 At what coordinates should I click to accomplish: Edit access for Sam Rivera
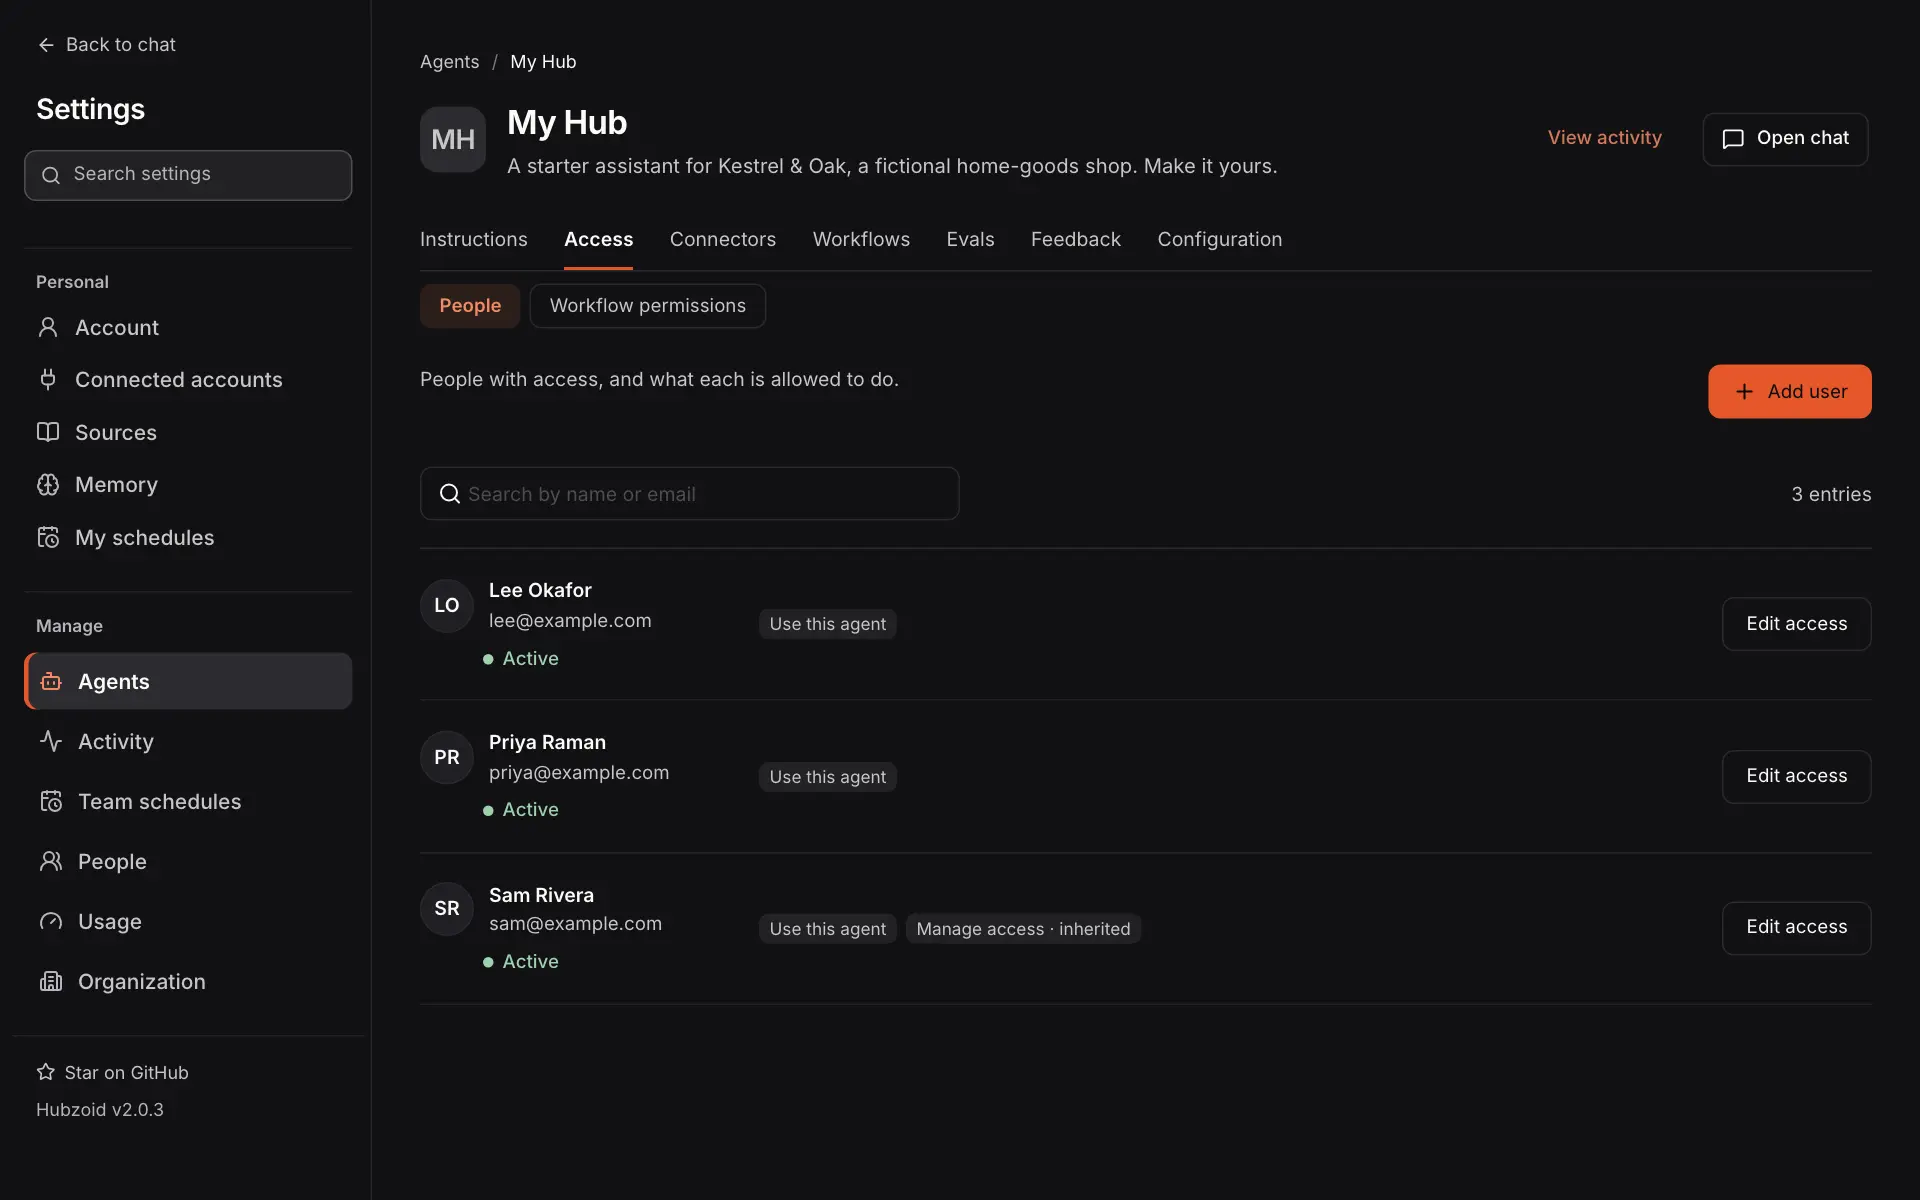[x=1796, y=928]
